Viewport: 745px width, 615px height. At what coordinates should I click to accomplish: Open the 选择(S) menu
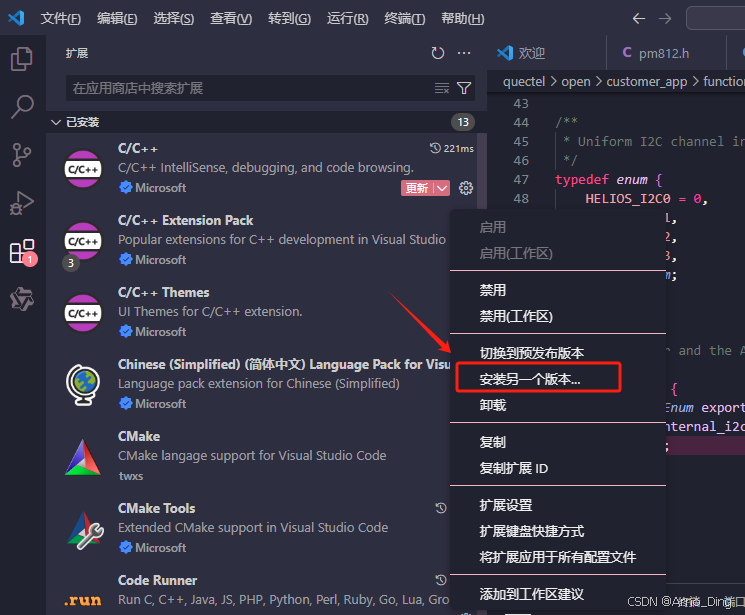(173, 19)
